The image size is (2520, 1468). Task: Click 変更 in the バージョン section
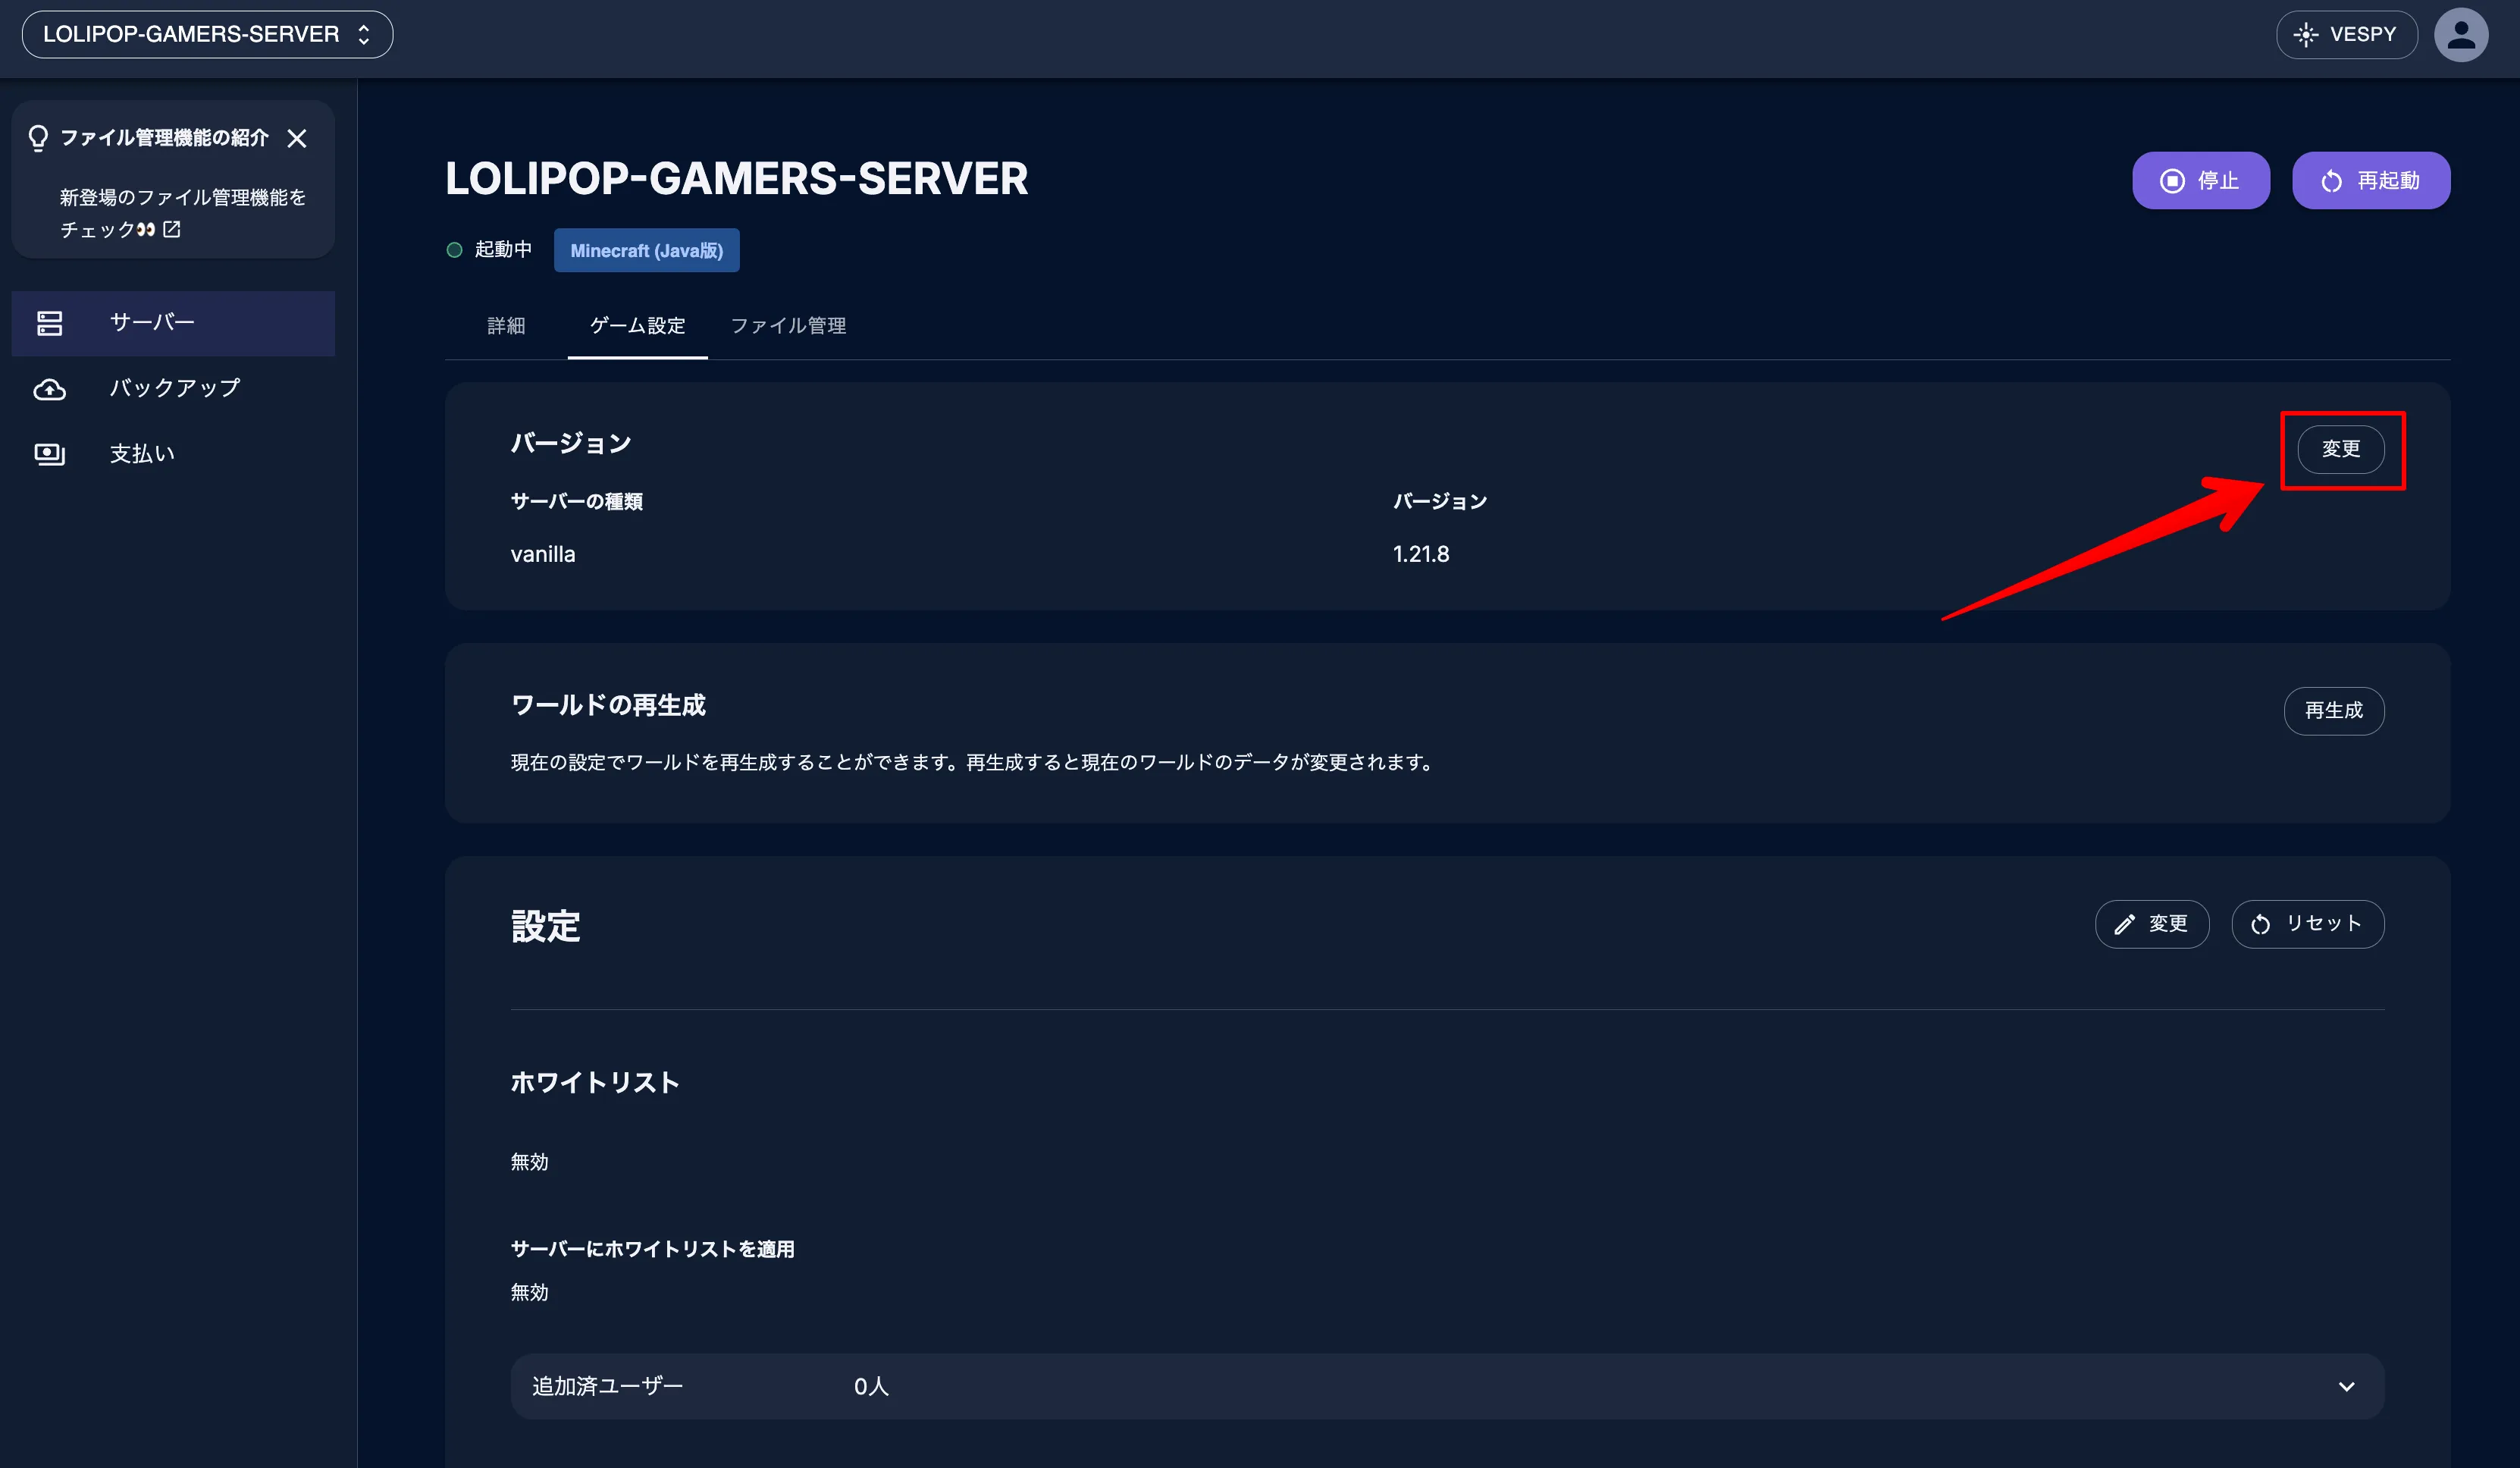point(2340,449)
